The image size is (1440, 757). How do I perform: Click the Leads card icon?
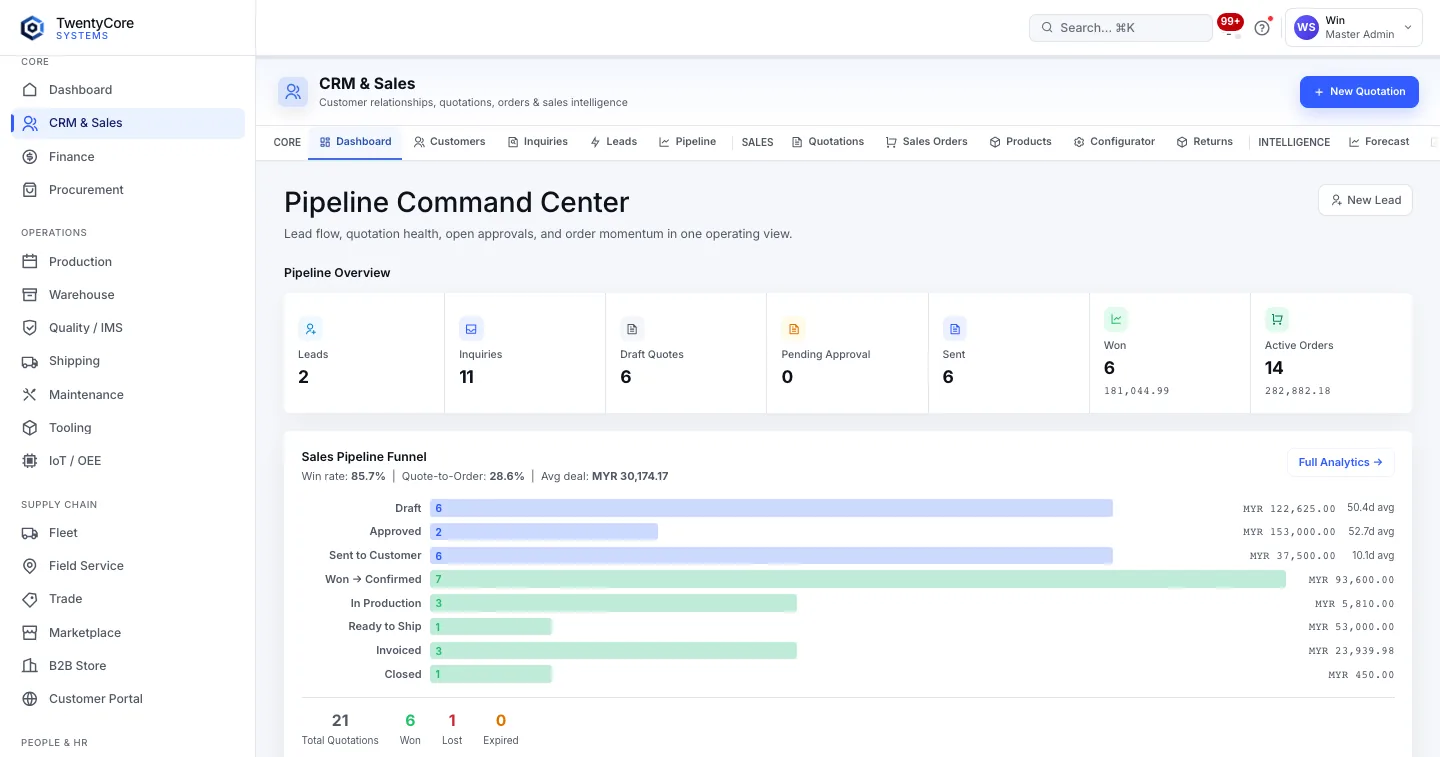pos(311,328)
